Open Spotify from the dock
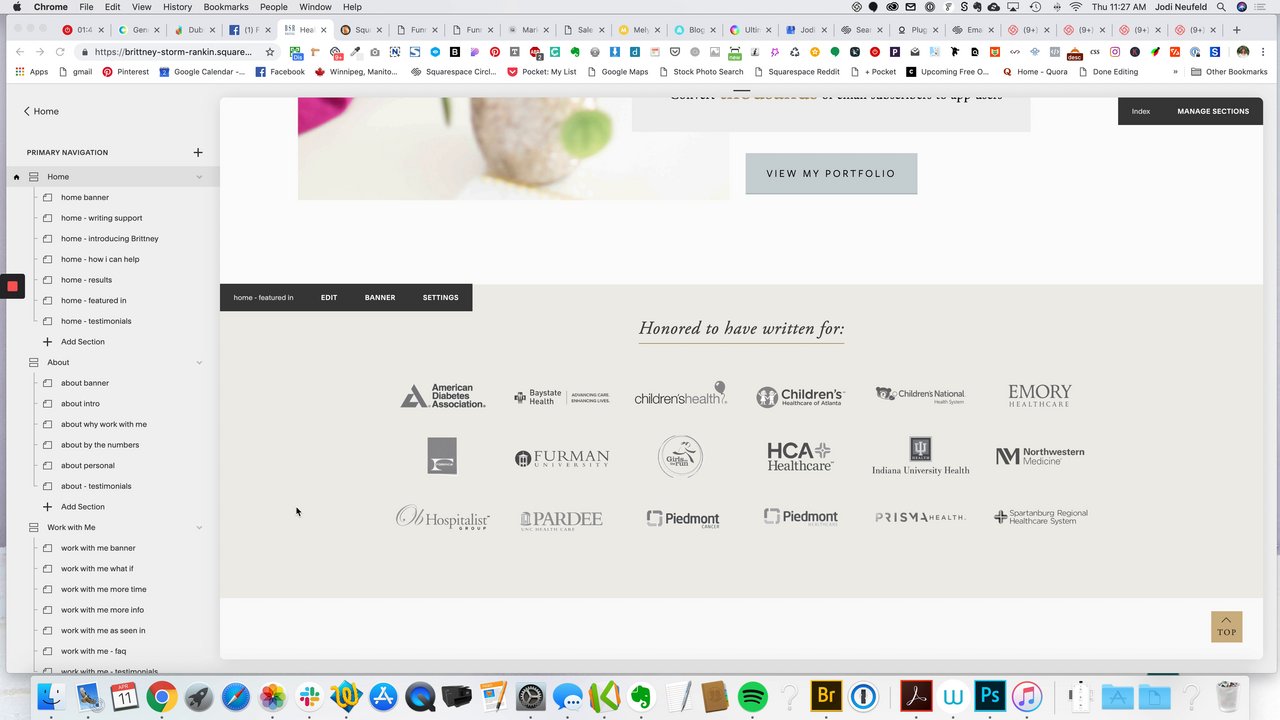The height and width of the screenshot is (720, 1280). 752,696
